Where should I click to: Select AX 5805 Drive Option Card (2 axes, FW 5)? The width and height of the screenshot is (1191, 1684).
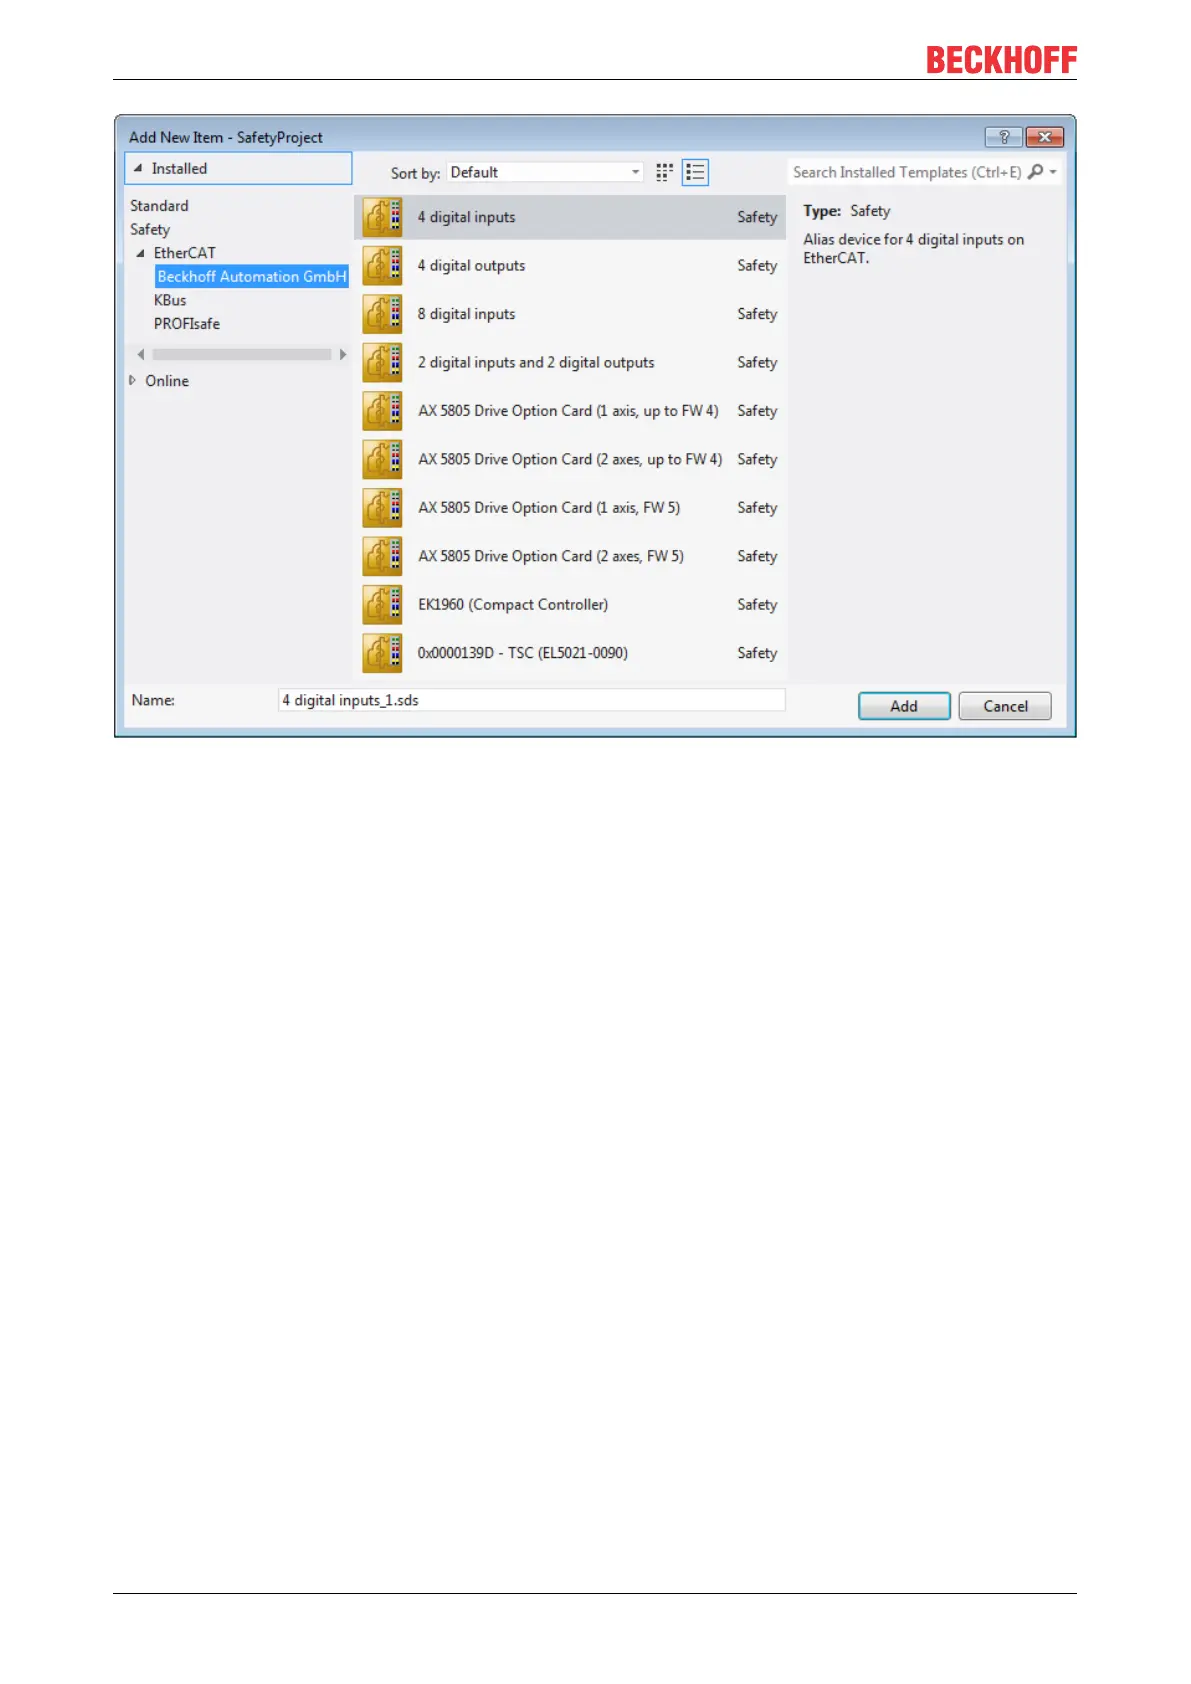570,557
